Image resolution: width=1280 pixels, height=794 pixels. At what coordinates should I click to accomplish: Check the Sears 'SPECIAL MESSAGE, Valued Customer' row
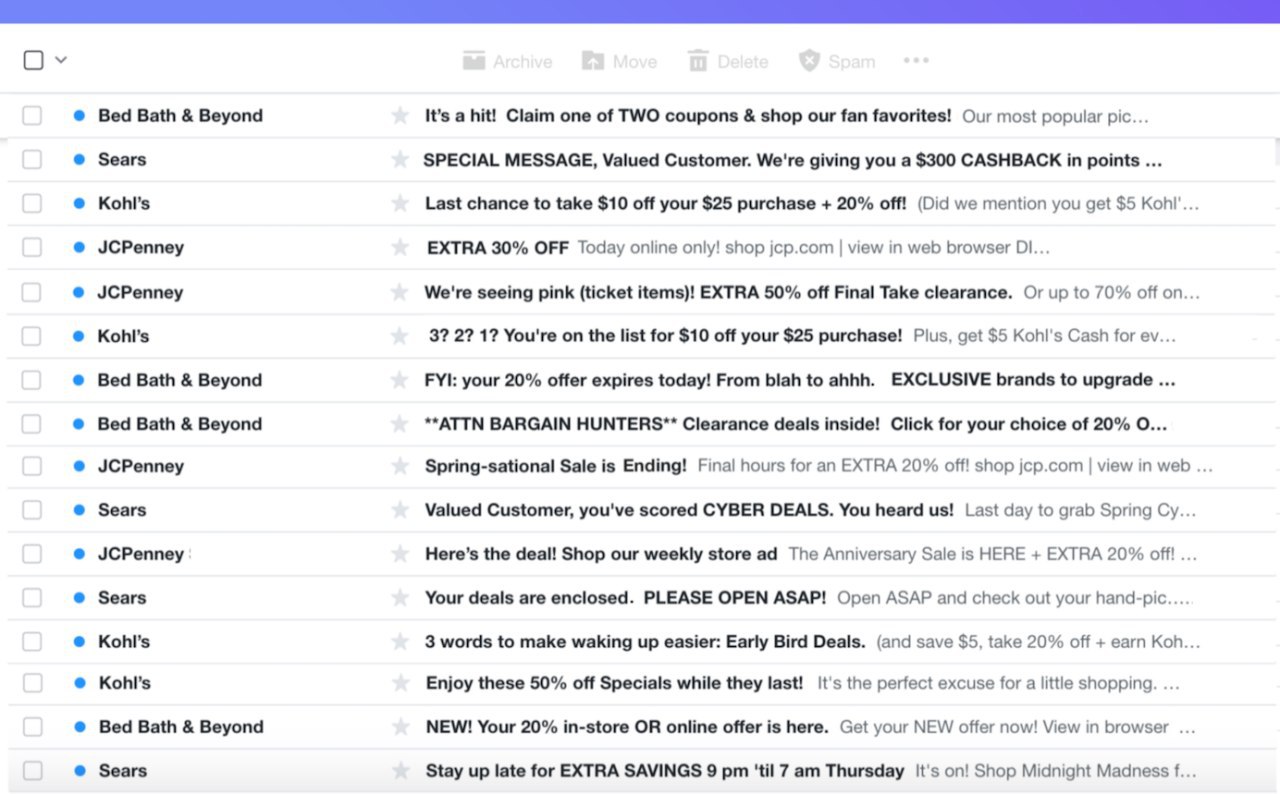click(32, 160)
